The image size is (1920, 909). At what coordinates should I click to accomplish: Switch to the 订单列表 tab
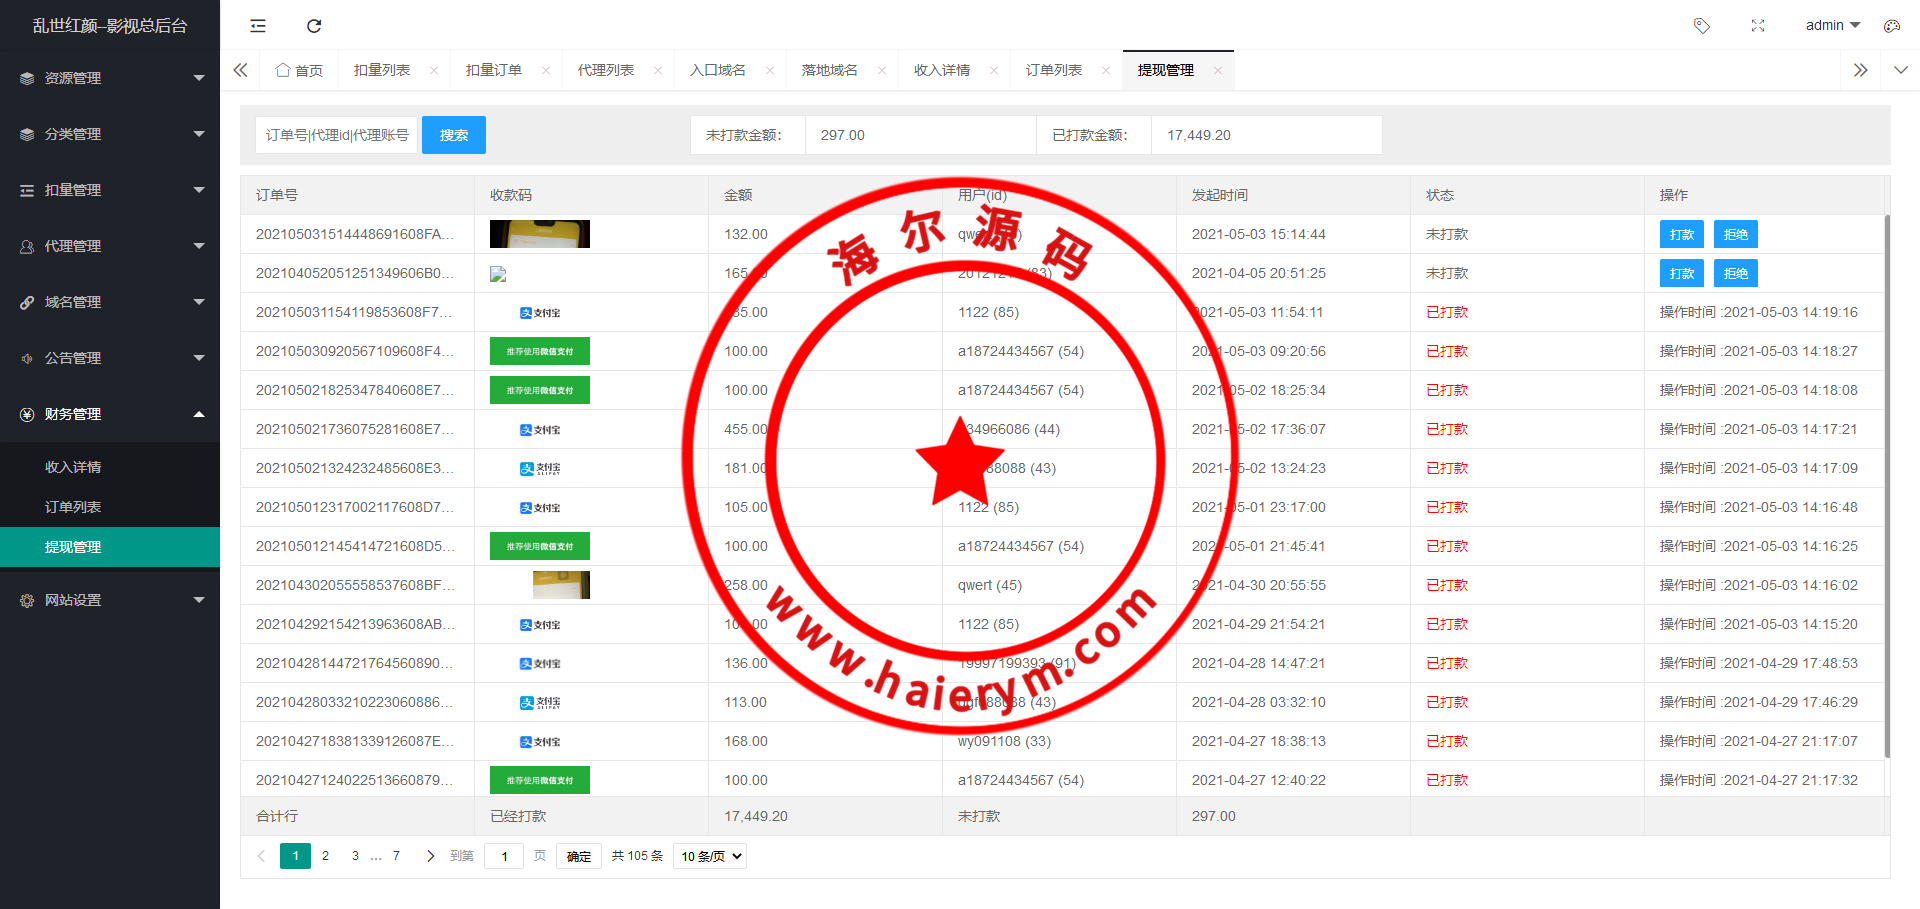click(1053, 70)
